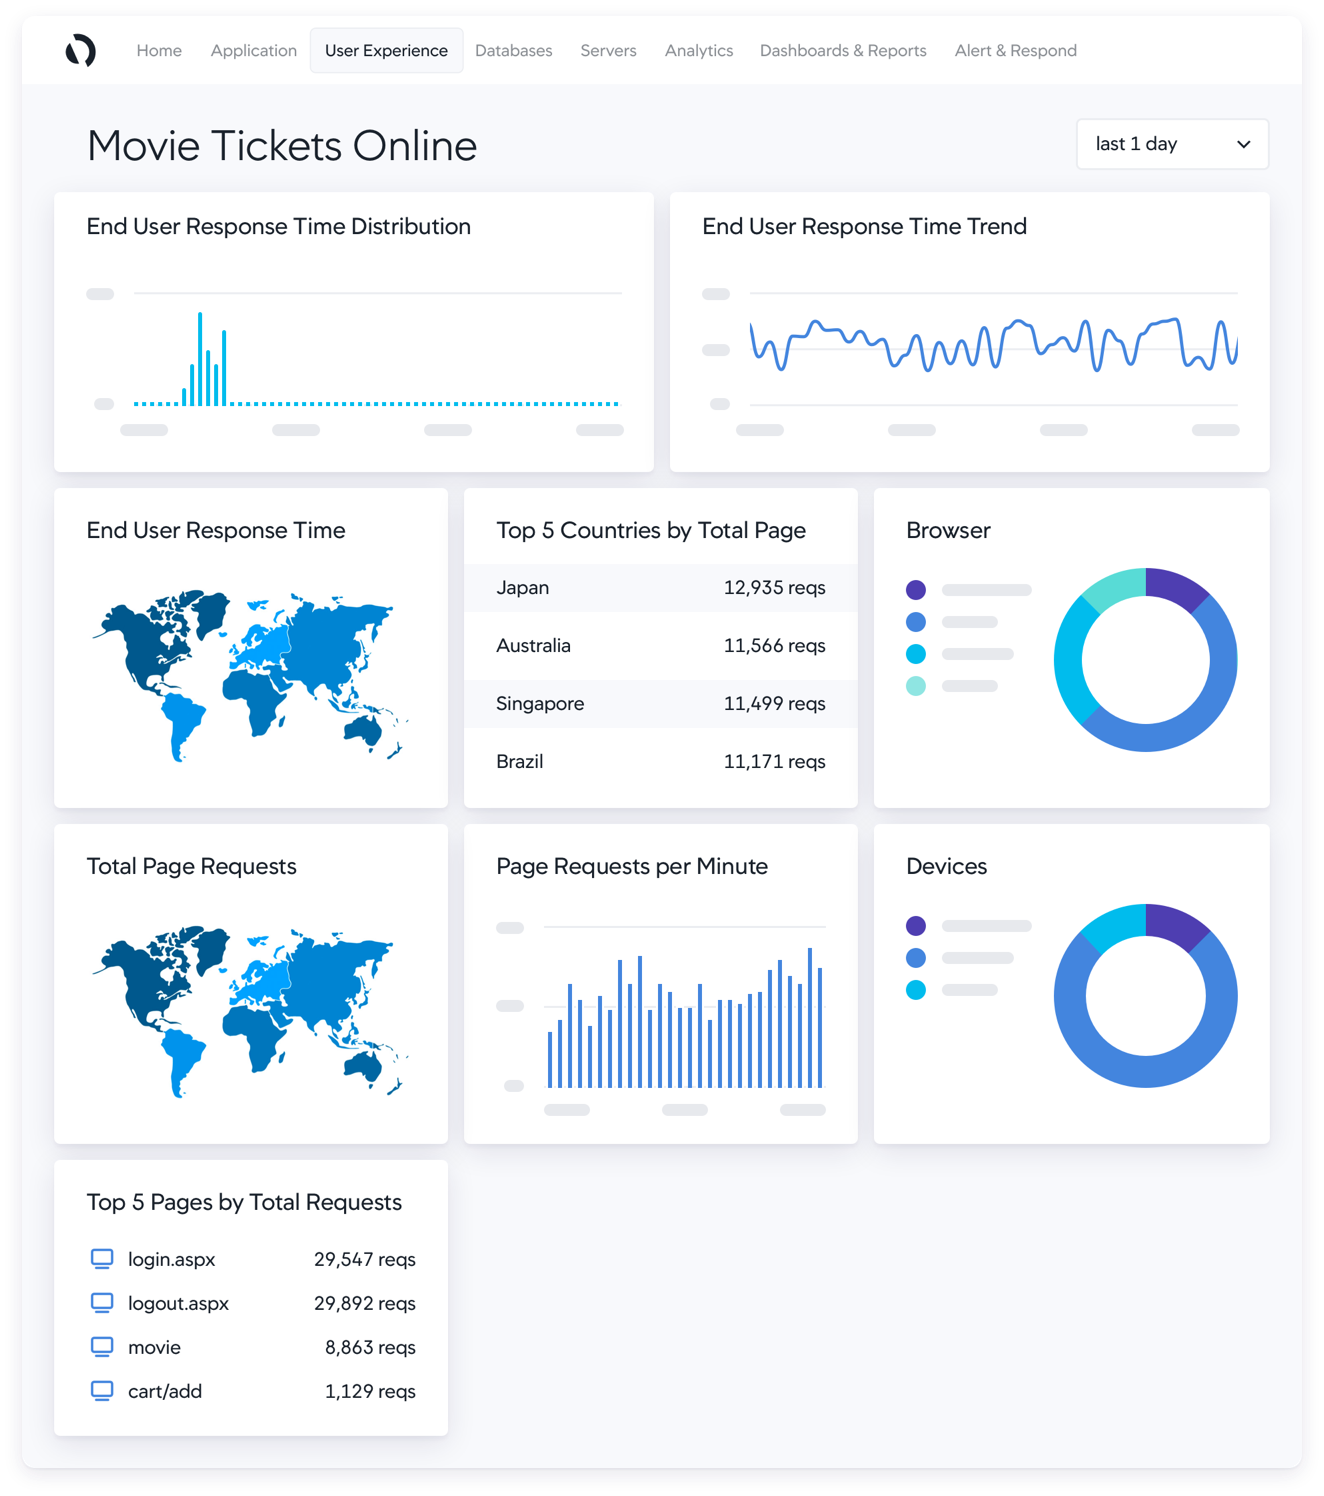Navigate to Dashboards & Reports
The width and height of the screenshot is (1324, 1496).
(x=843, y=50)
